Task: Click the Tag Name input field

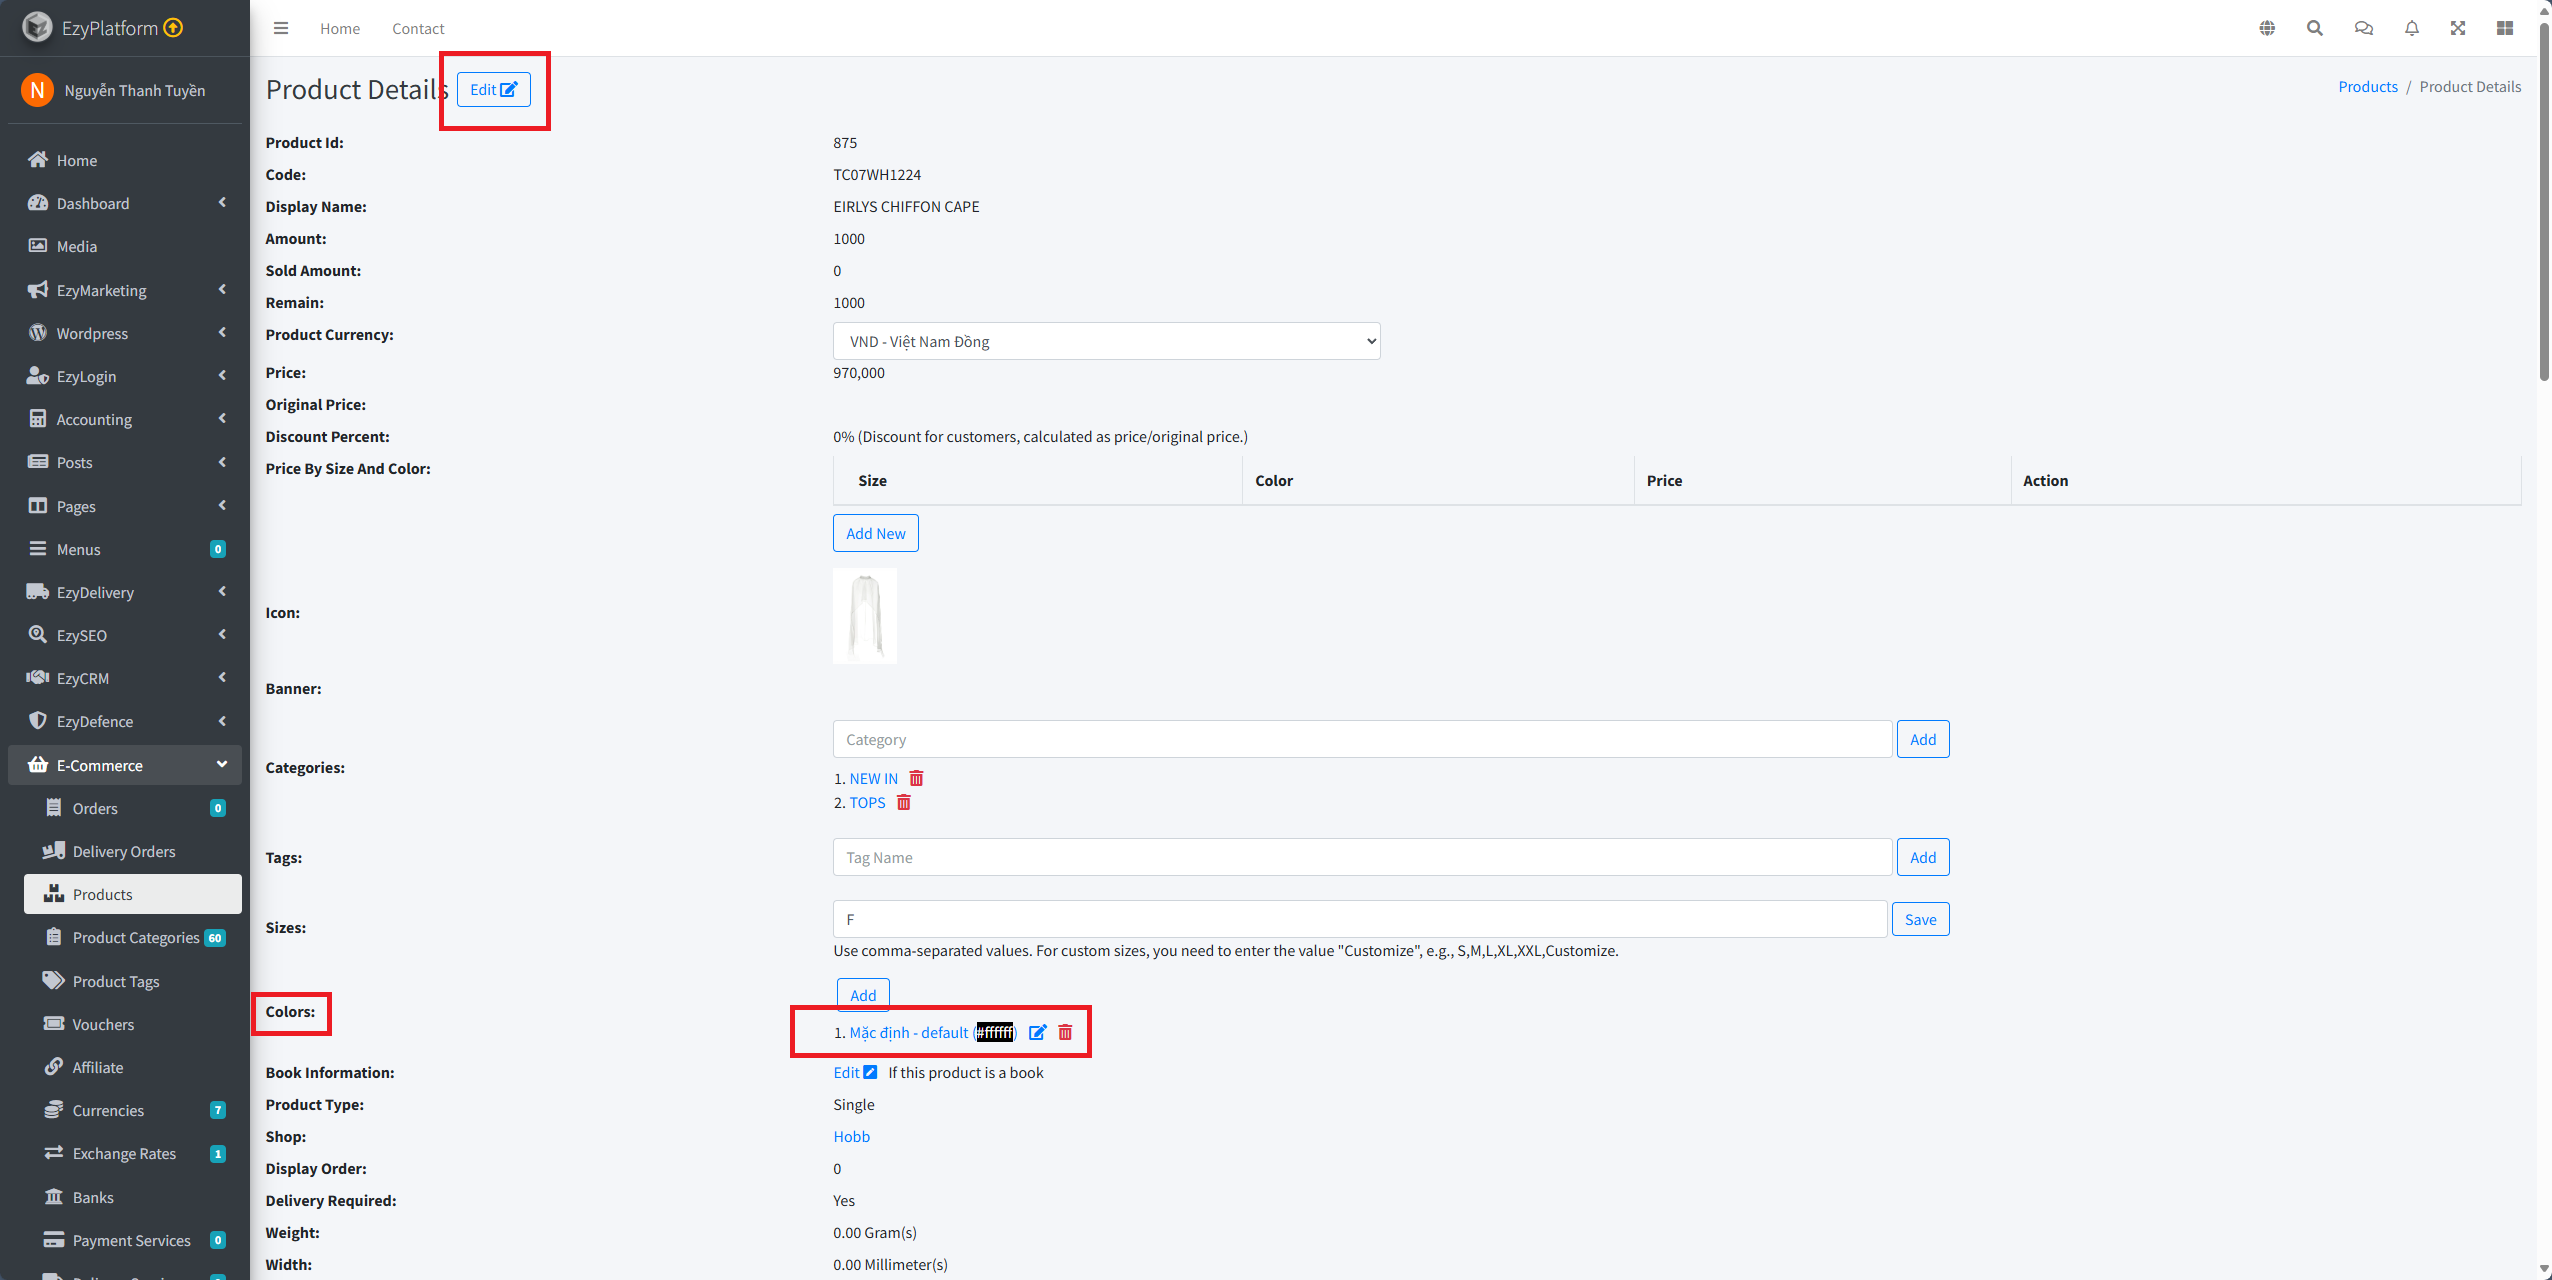Action: [x=1362, y=857]
